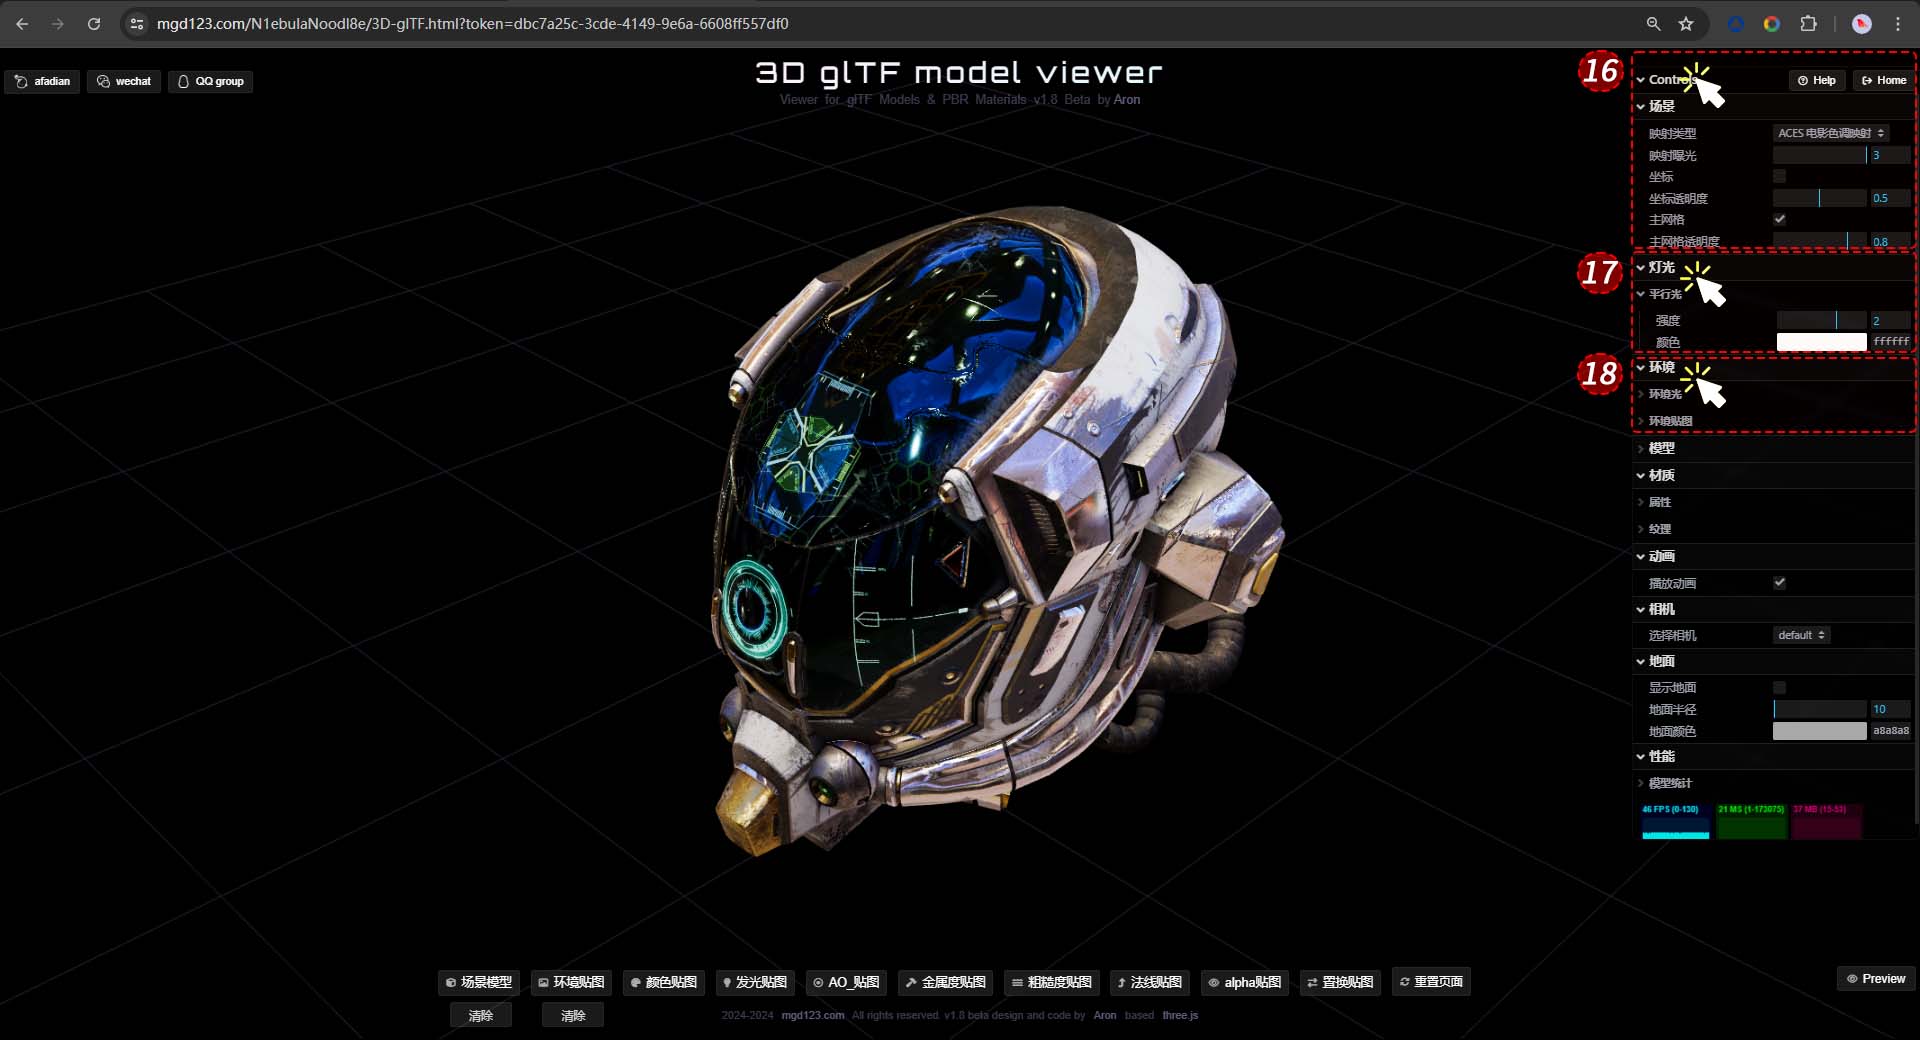Click the 强度 light intensity value field

click(x=1889, y=320)
